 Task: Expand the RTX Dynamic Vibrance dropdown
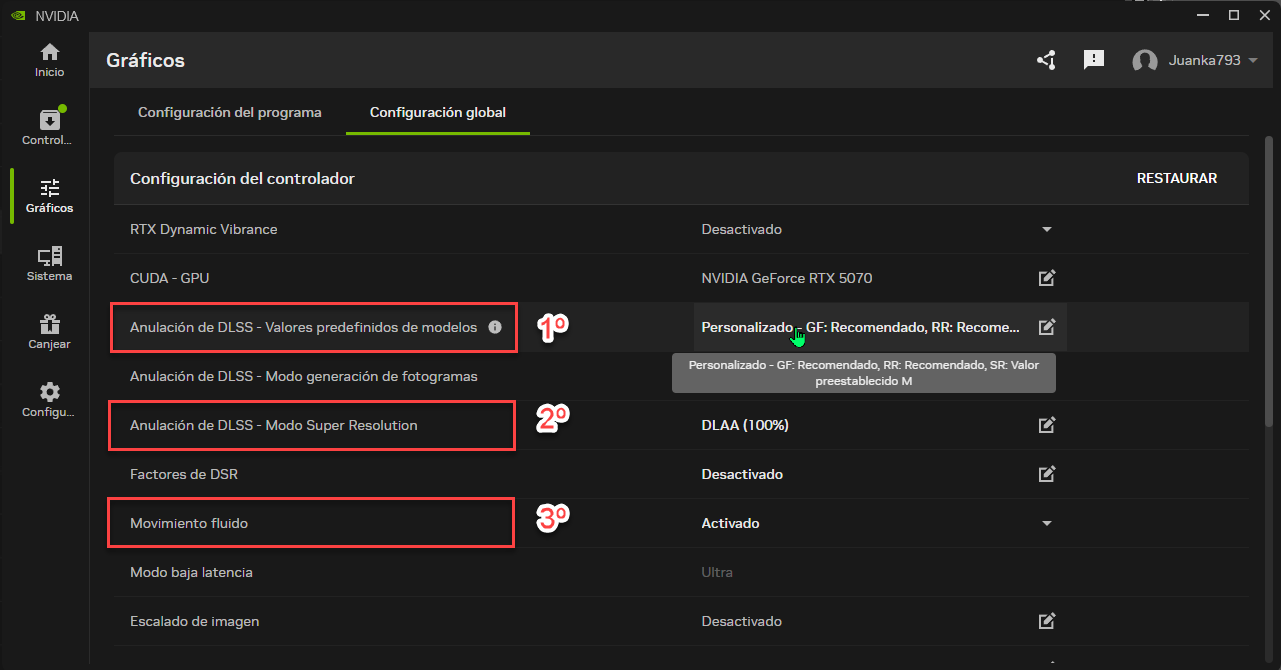point(1047,229)
